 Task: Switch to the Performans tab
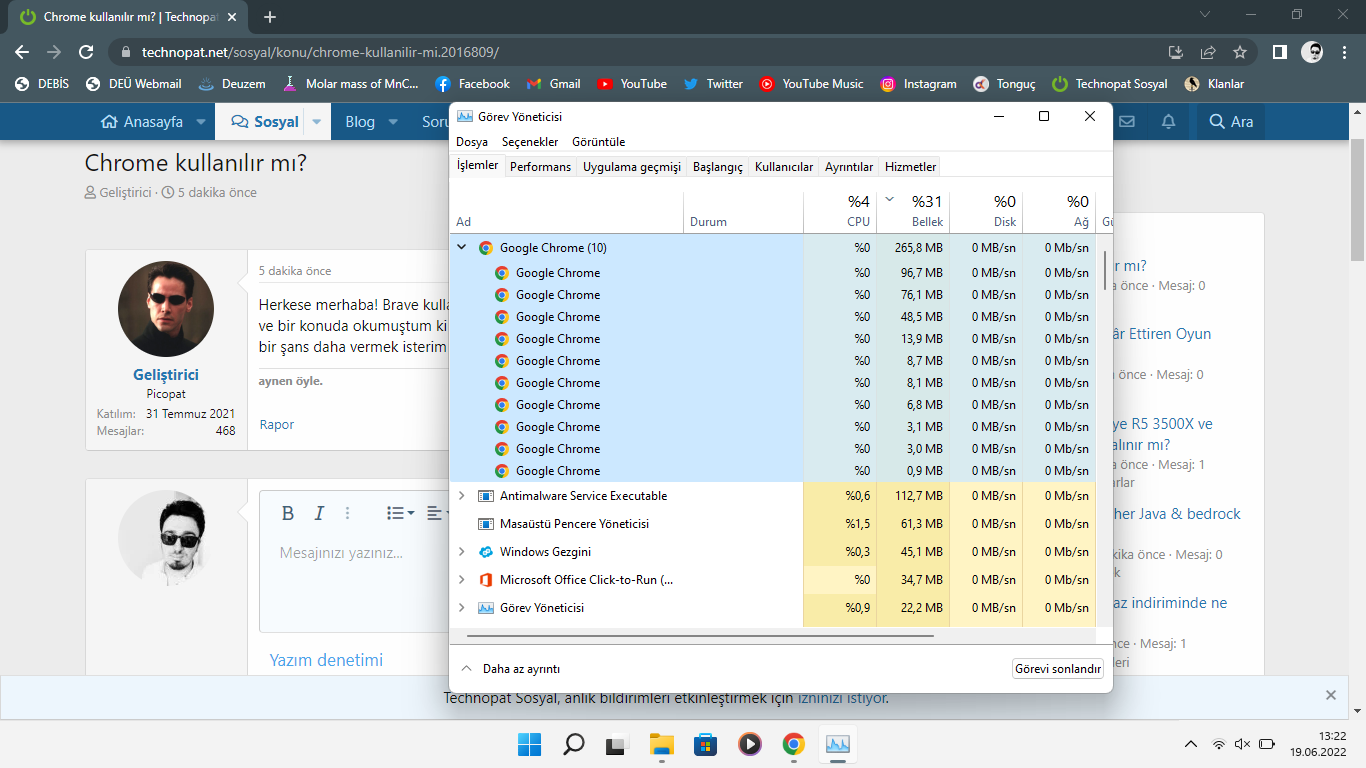coord(540,167)
